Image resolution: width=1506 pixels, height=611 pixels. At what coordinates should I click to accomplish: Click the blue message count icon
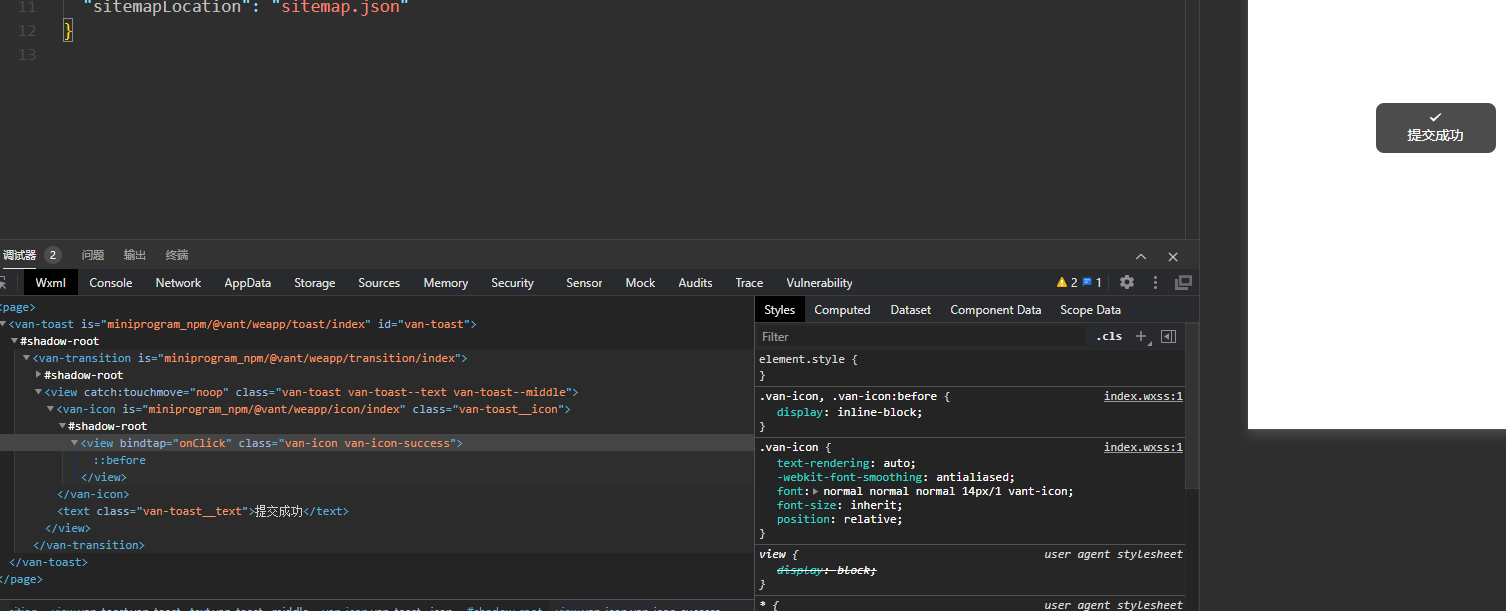pos(1088,283)
